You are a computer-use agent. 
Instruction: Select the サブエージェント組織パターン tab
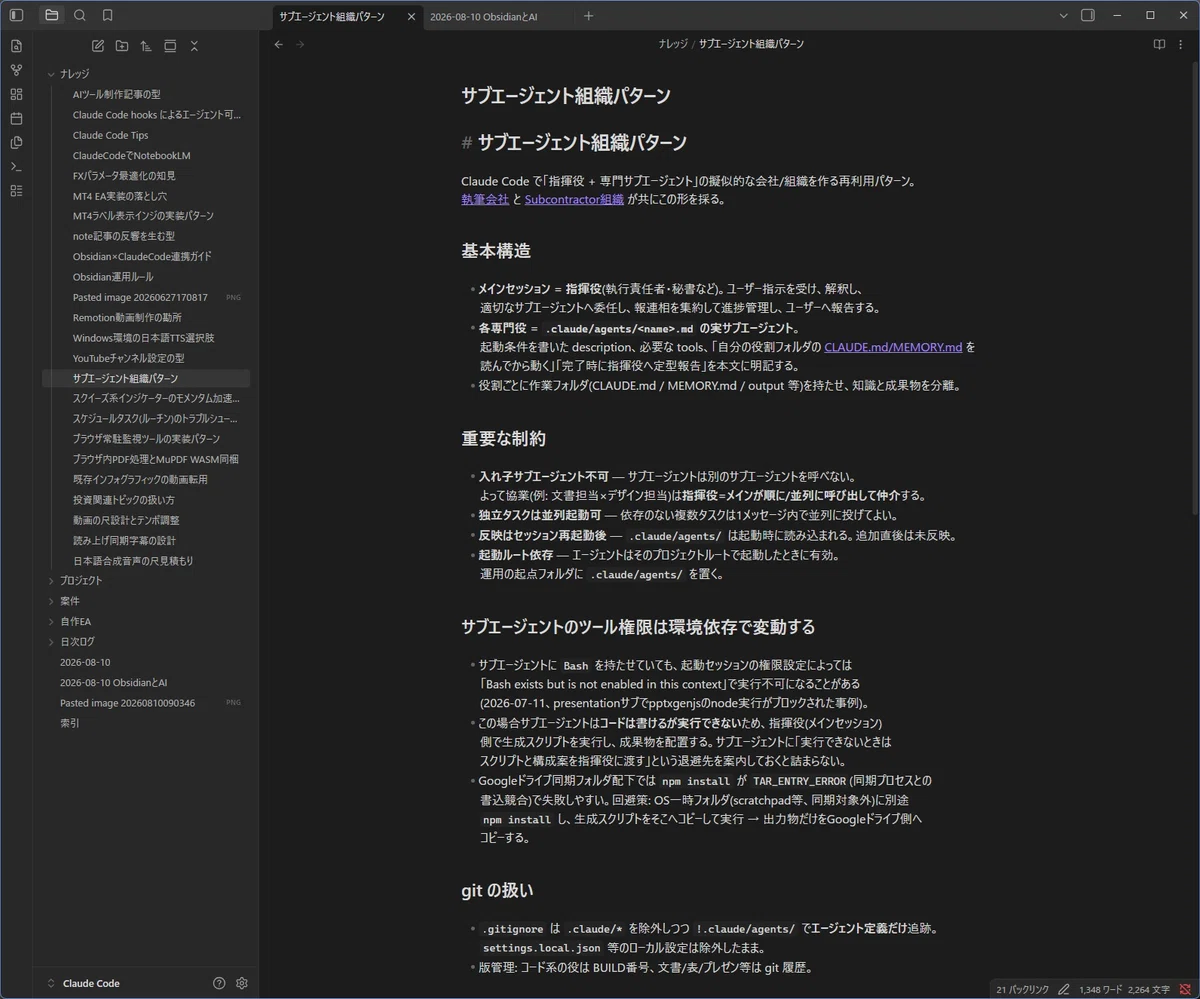coord(332,16)
